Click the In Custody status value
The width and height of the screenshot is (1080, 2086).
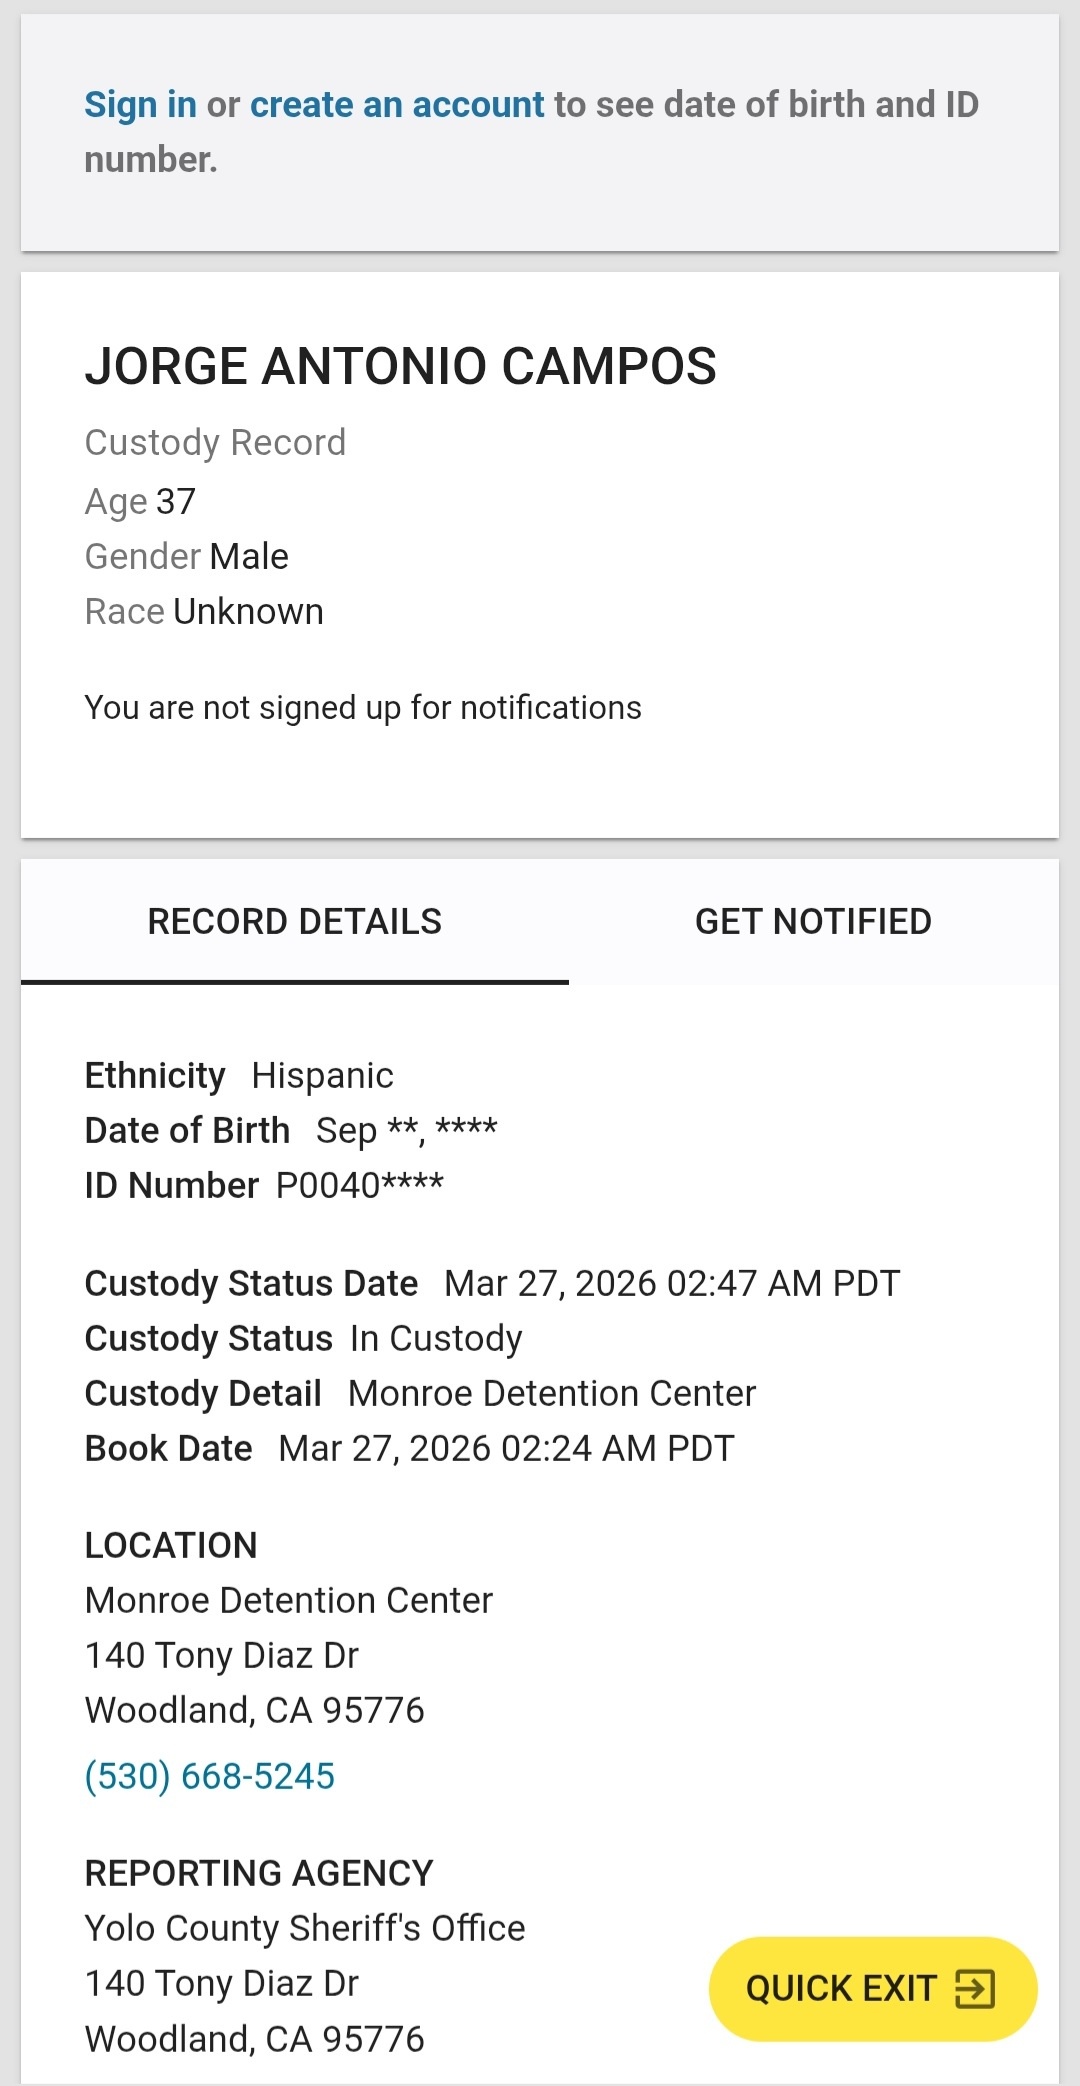click(436, 1338)
